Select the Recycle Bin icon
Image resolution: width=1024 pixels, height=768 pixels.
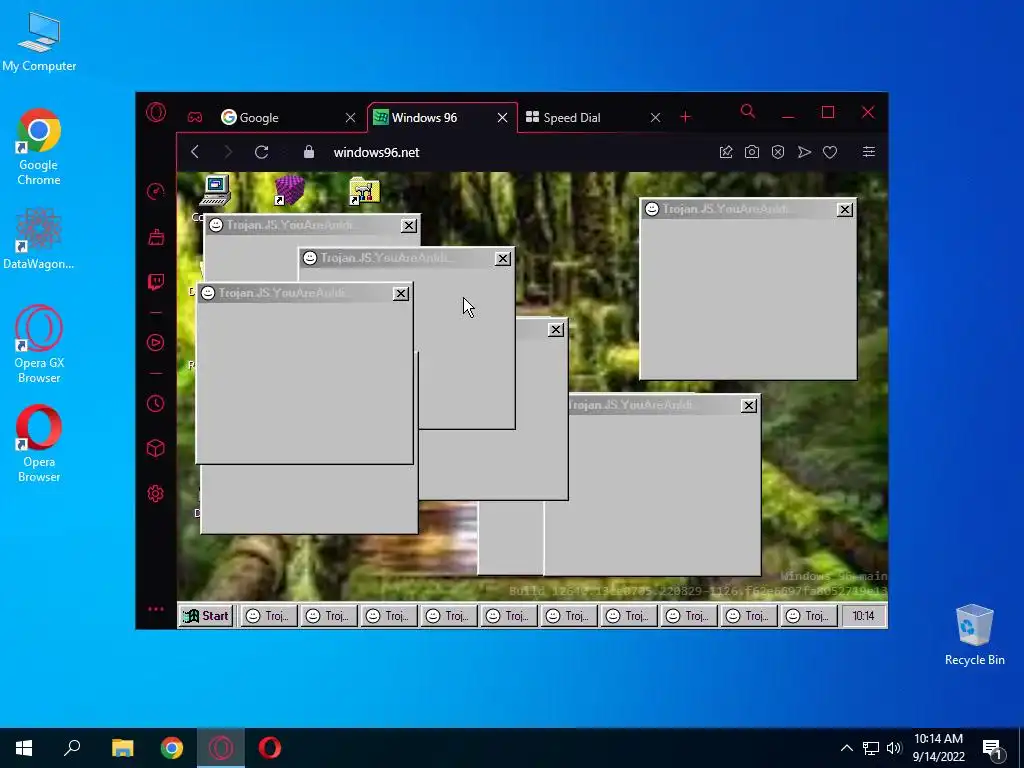(974, 635)
